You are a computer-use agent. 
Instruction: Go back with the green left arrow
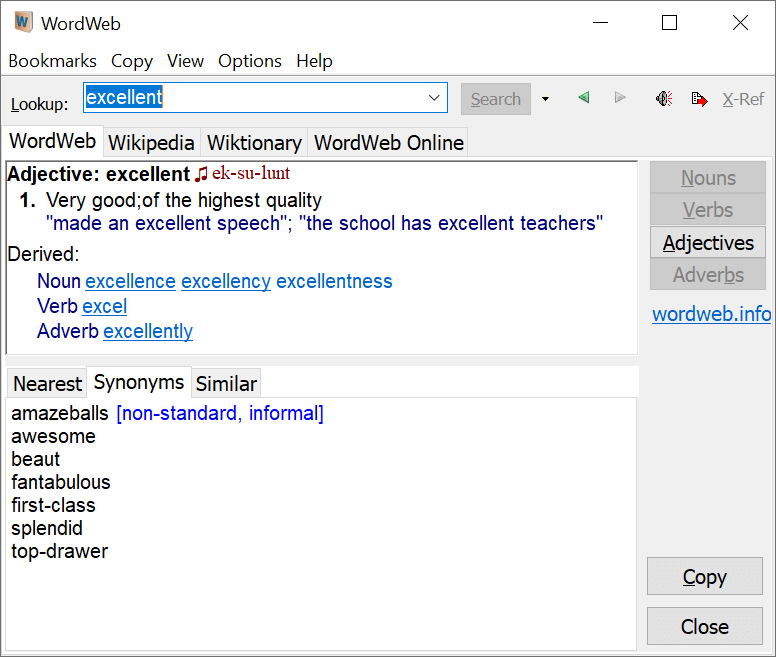584,97
